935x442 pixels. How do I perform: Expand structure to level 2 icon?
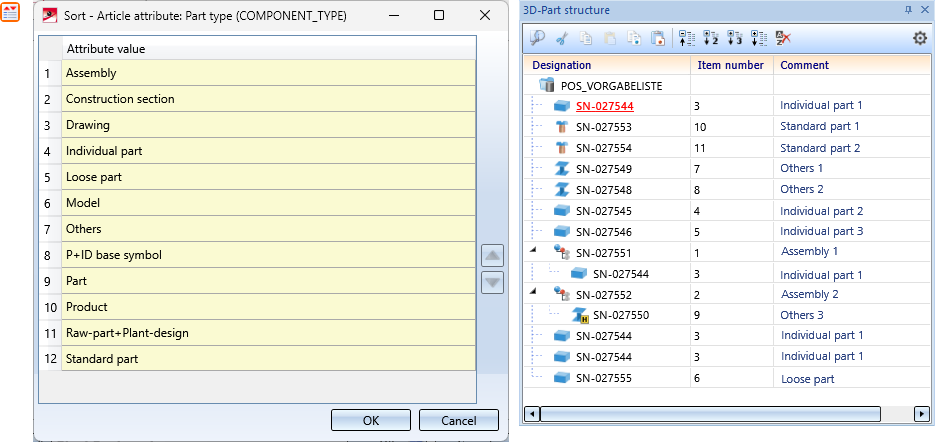[x=711, y=38]
